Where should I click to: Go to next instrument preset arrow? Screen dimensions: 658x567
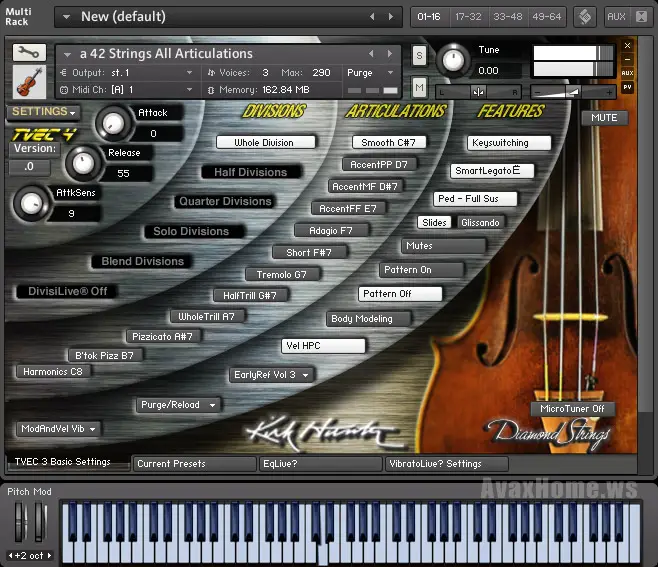coord(390,54)
